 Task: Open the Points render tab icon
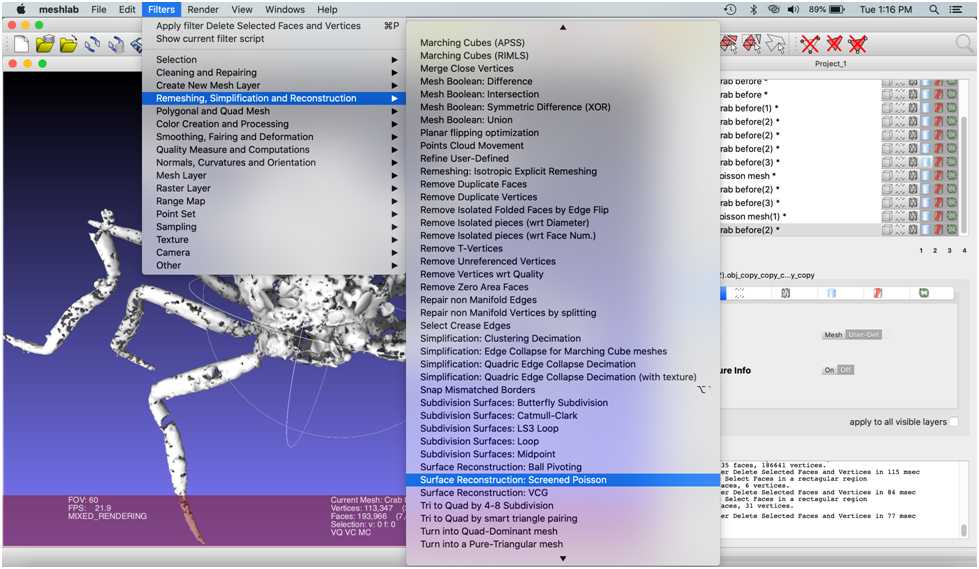[x=740, y=293]
